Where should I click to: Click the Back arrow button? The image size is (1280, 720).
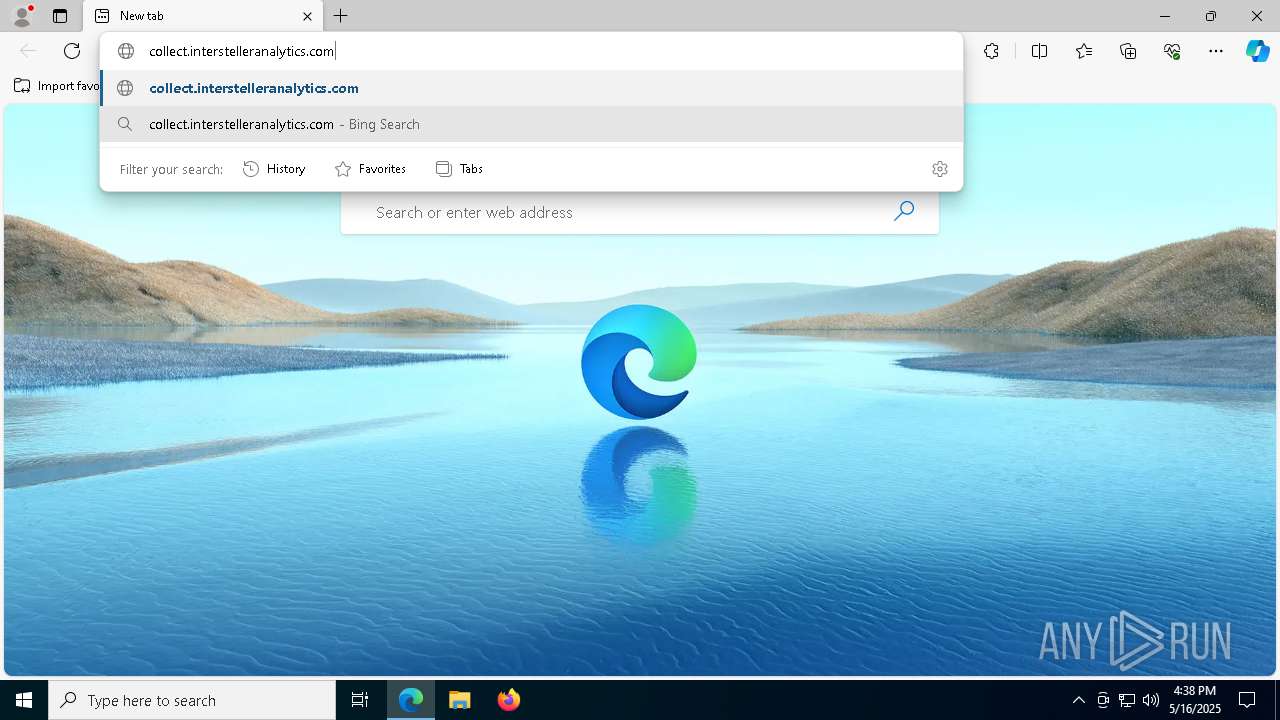[x=28, y=51]
